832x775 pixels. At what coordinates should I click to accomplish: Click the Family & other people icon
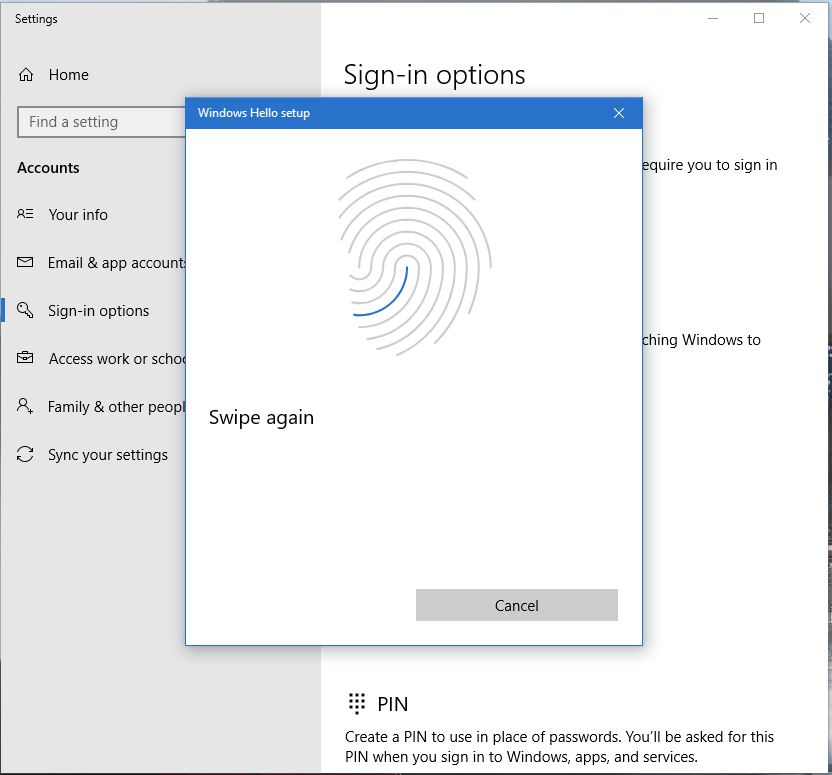click(24, 406)
